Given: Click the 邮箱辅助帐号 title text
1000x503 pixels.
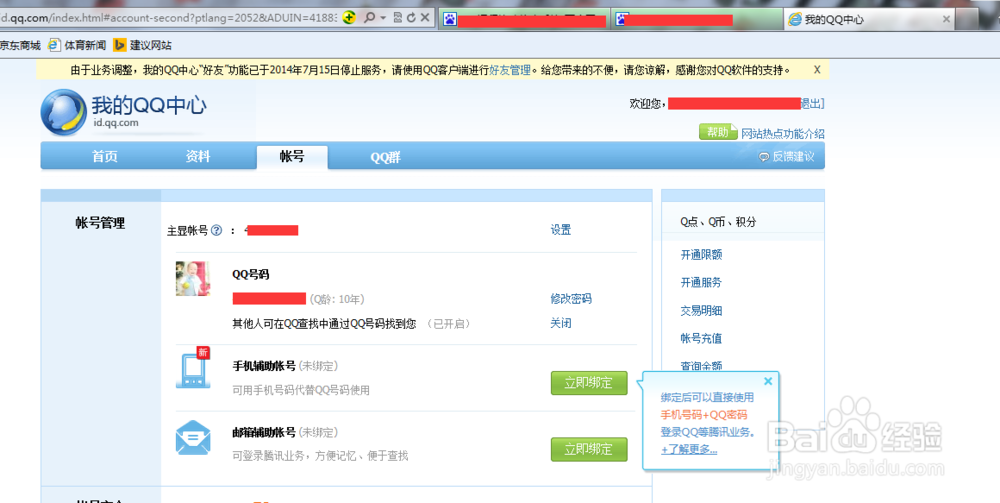Looking at the screenshot, I should [263, 432].
